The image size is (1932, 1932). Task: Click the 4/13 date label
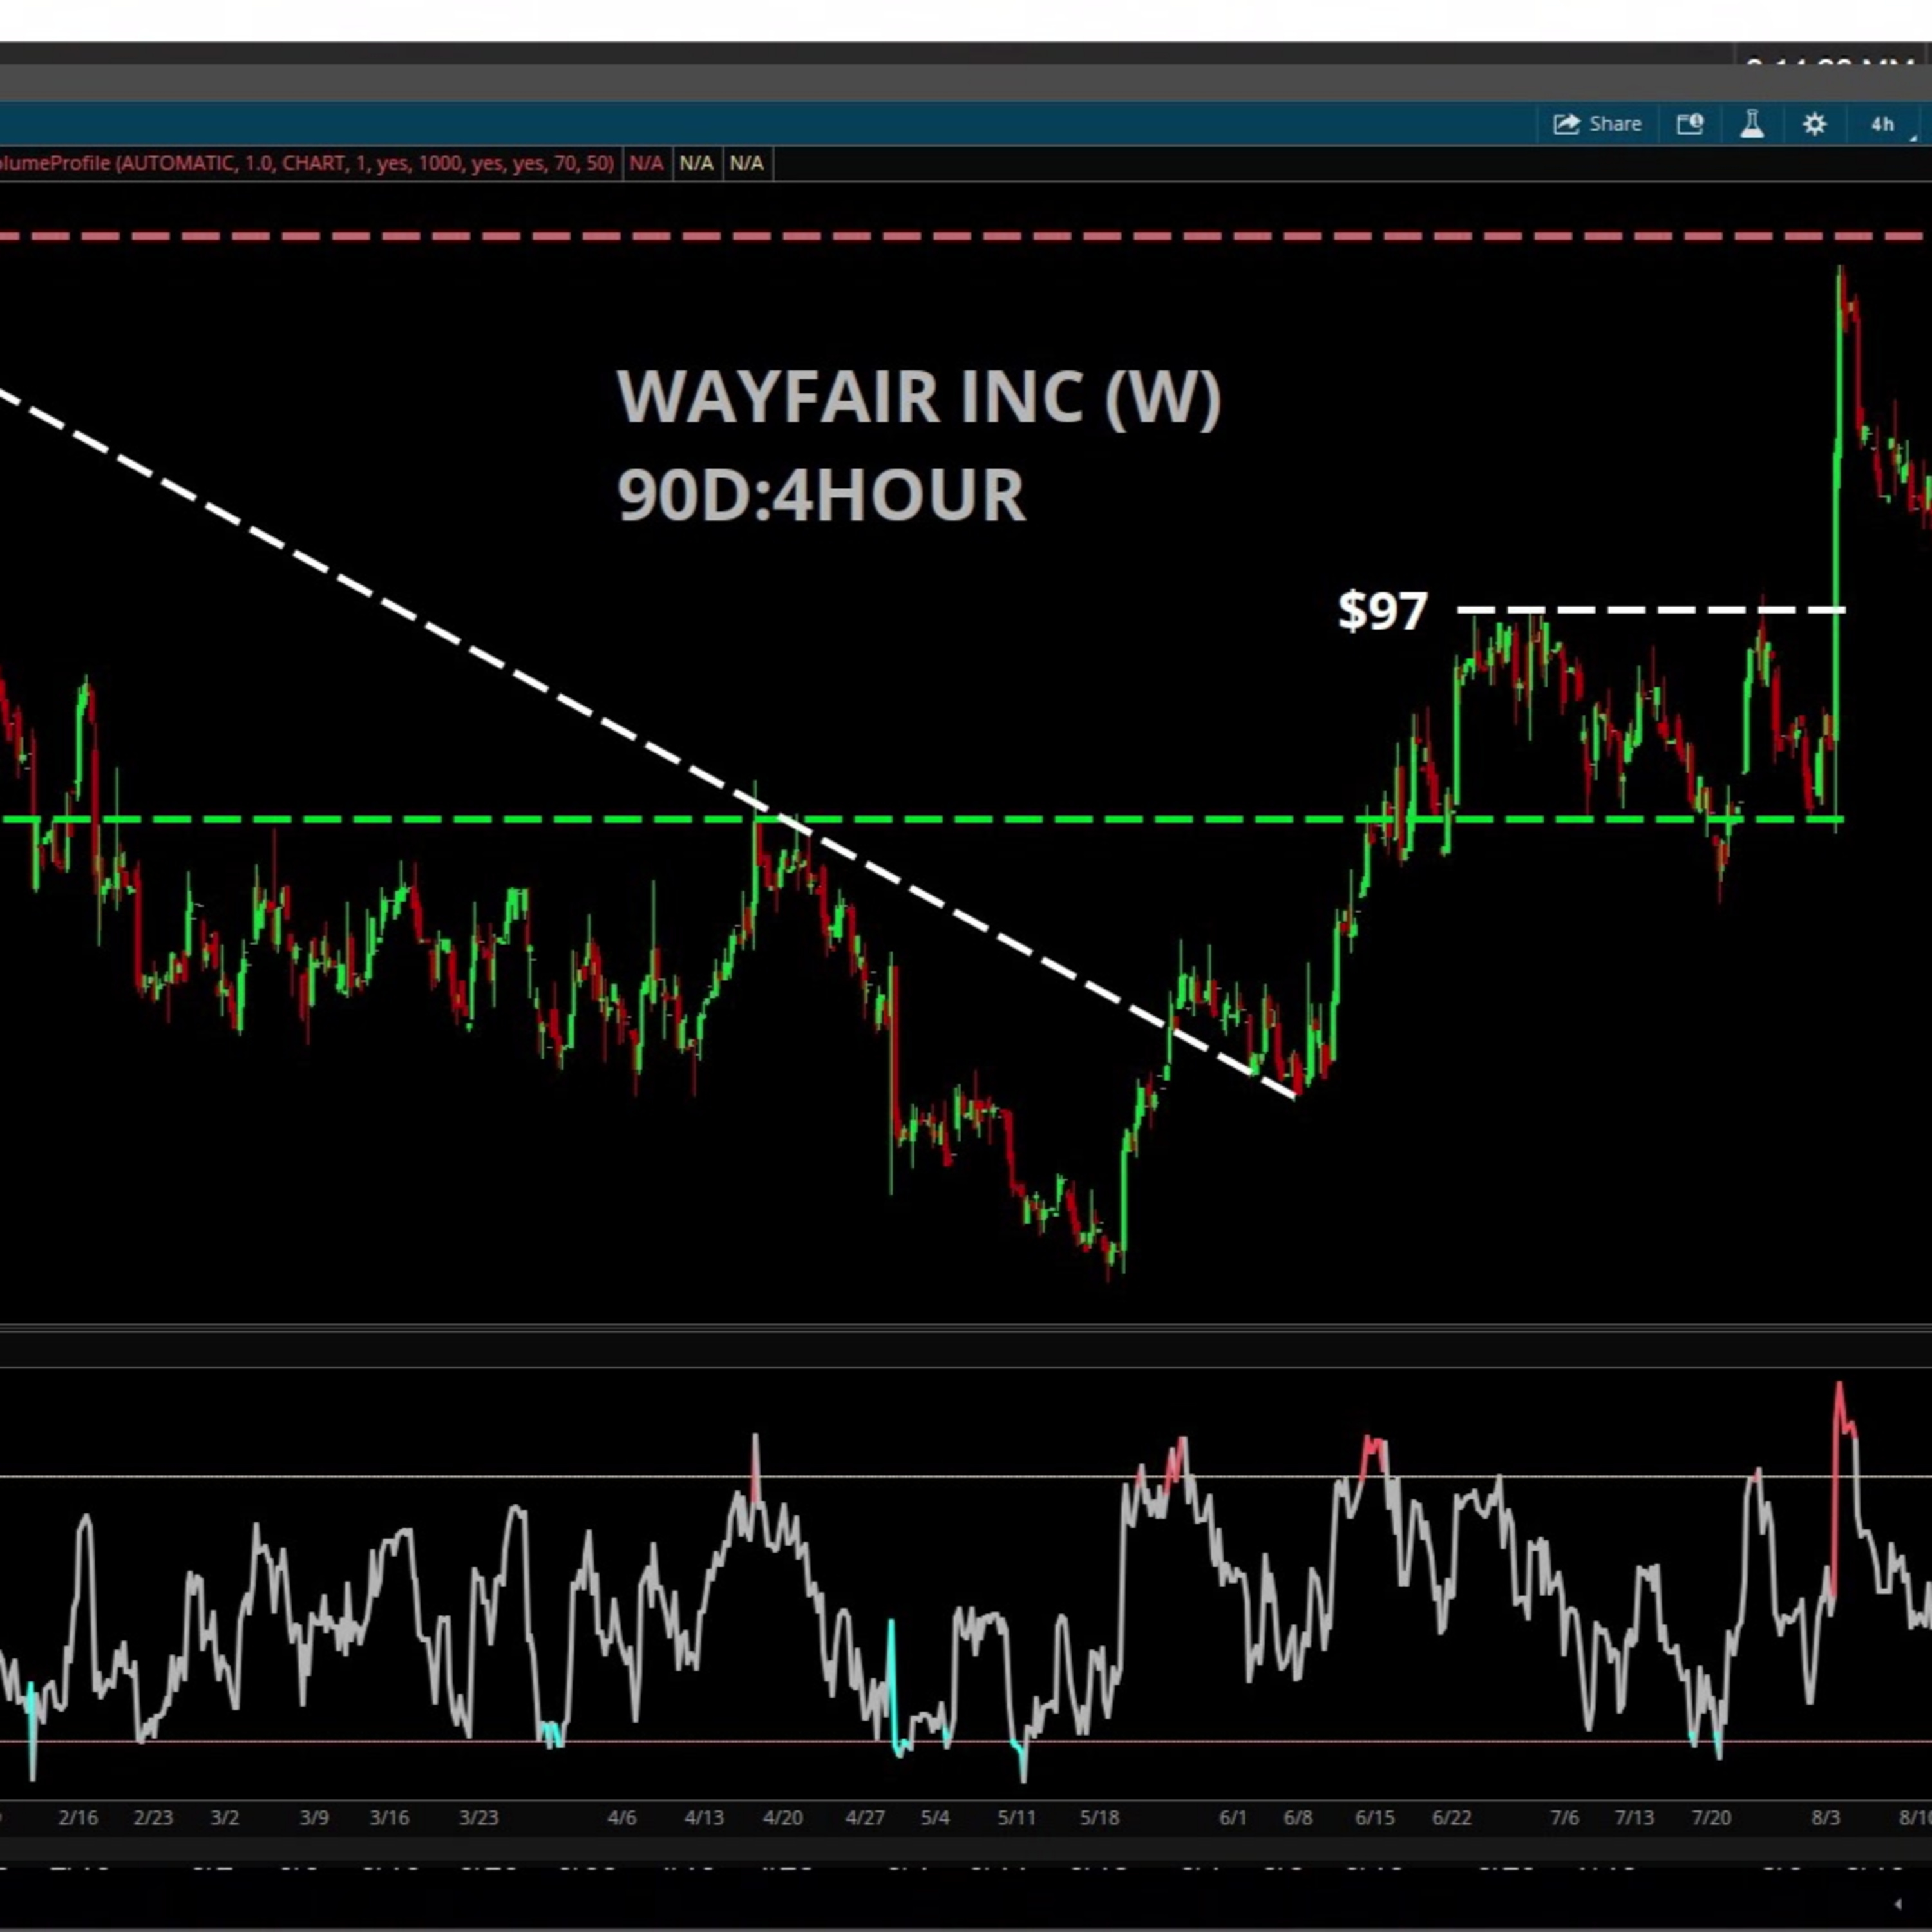click(x=704, y=1817)
